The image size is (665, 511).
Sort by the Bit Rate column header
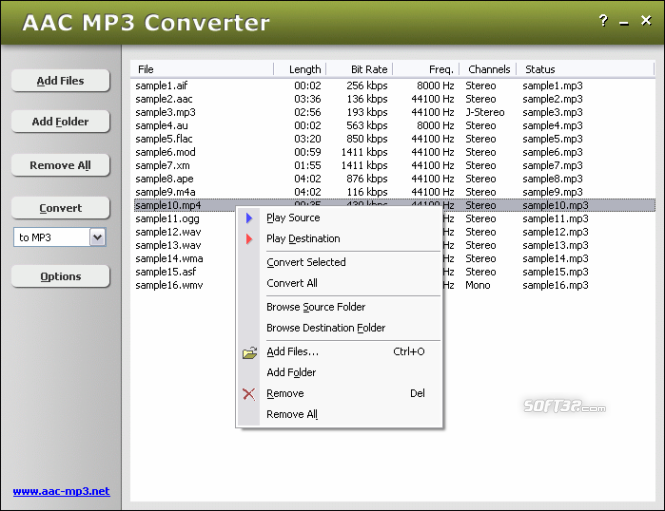click(x=359, y=69)
